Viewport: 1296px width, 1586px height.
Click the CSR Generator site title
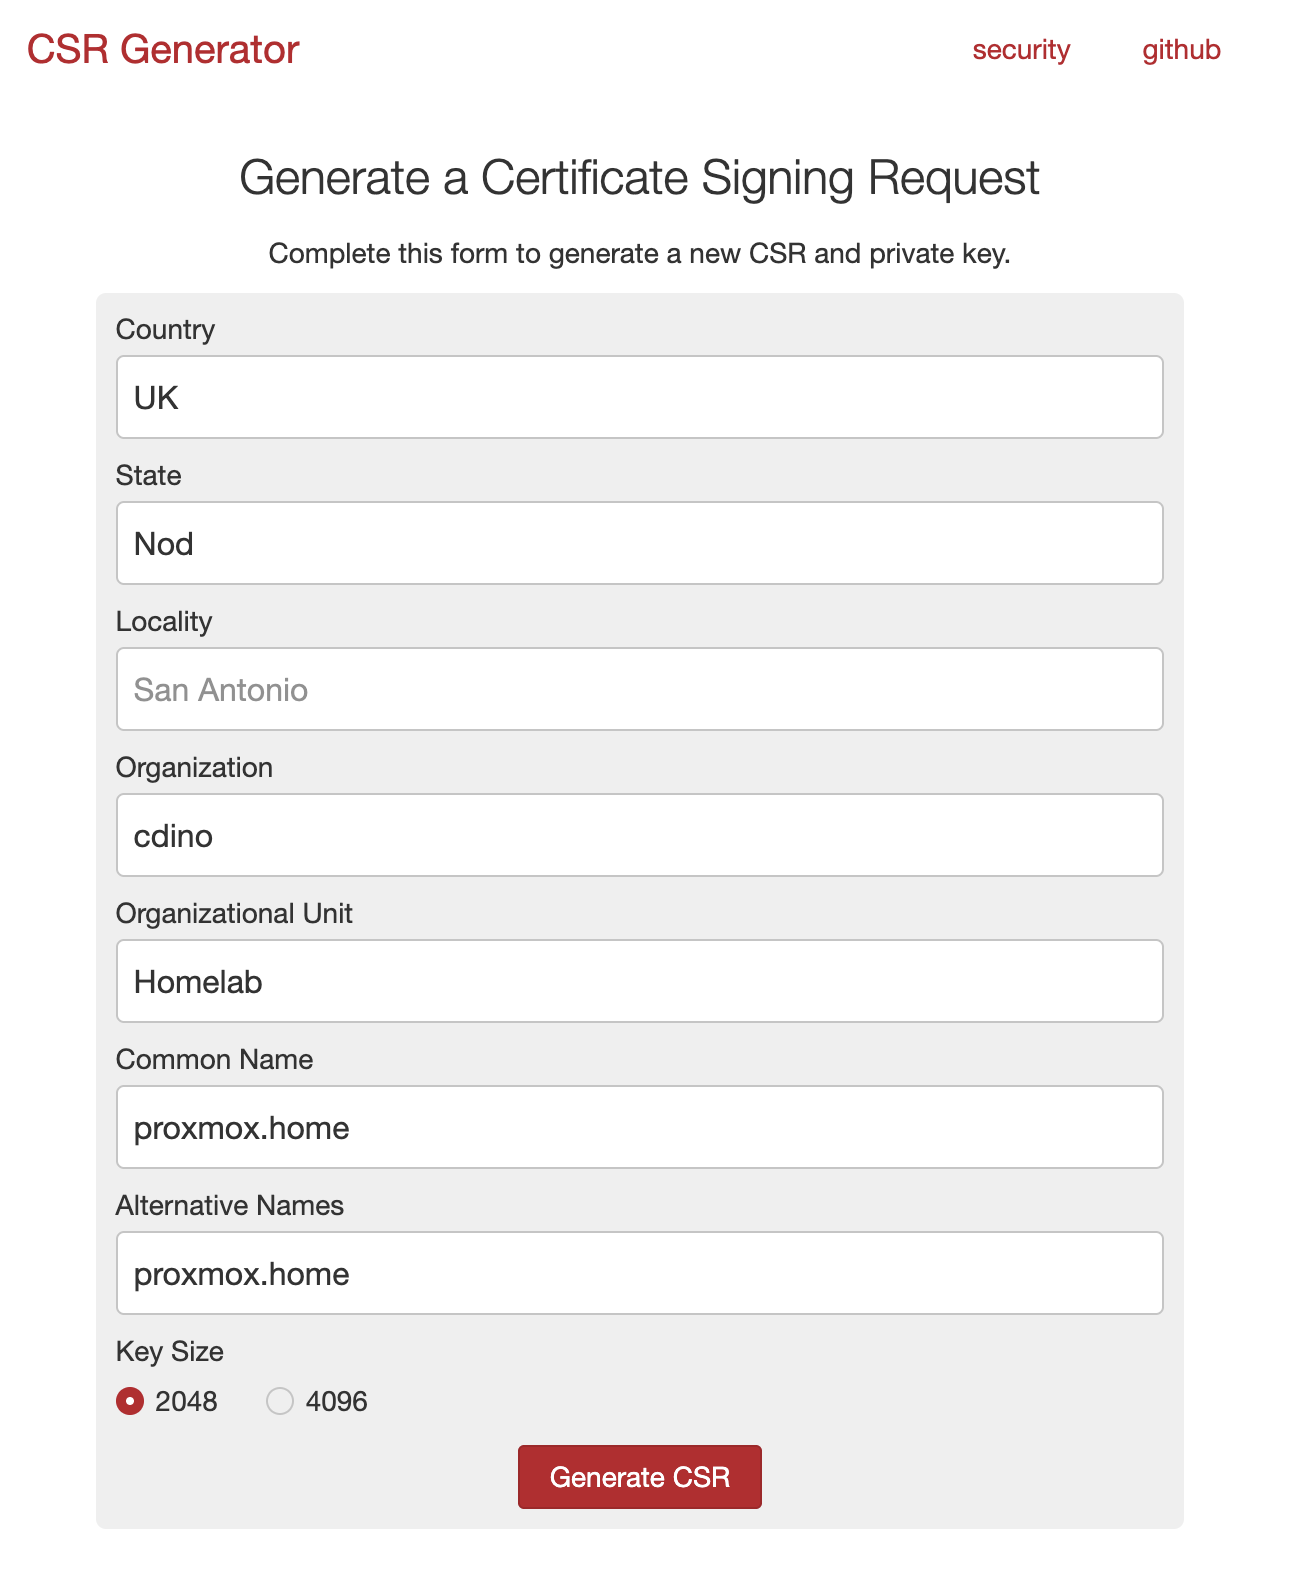click(x=163, y=50)
